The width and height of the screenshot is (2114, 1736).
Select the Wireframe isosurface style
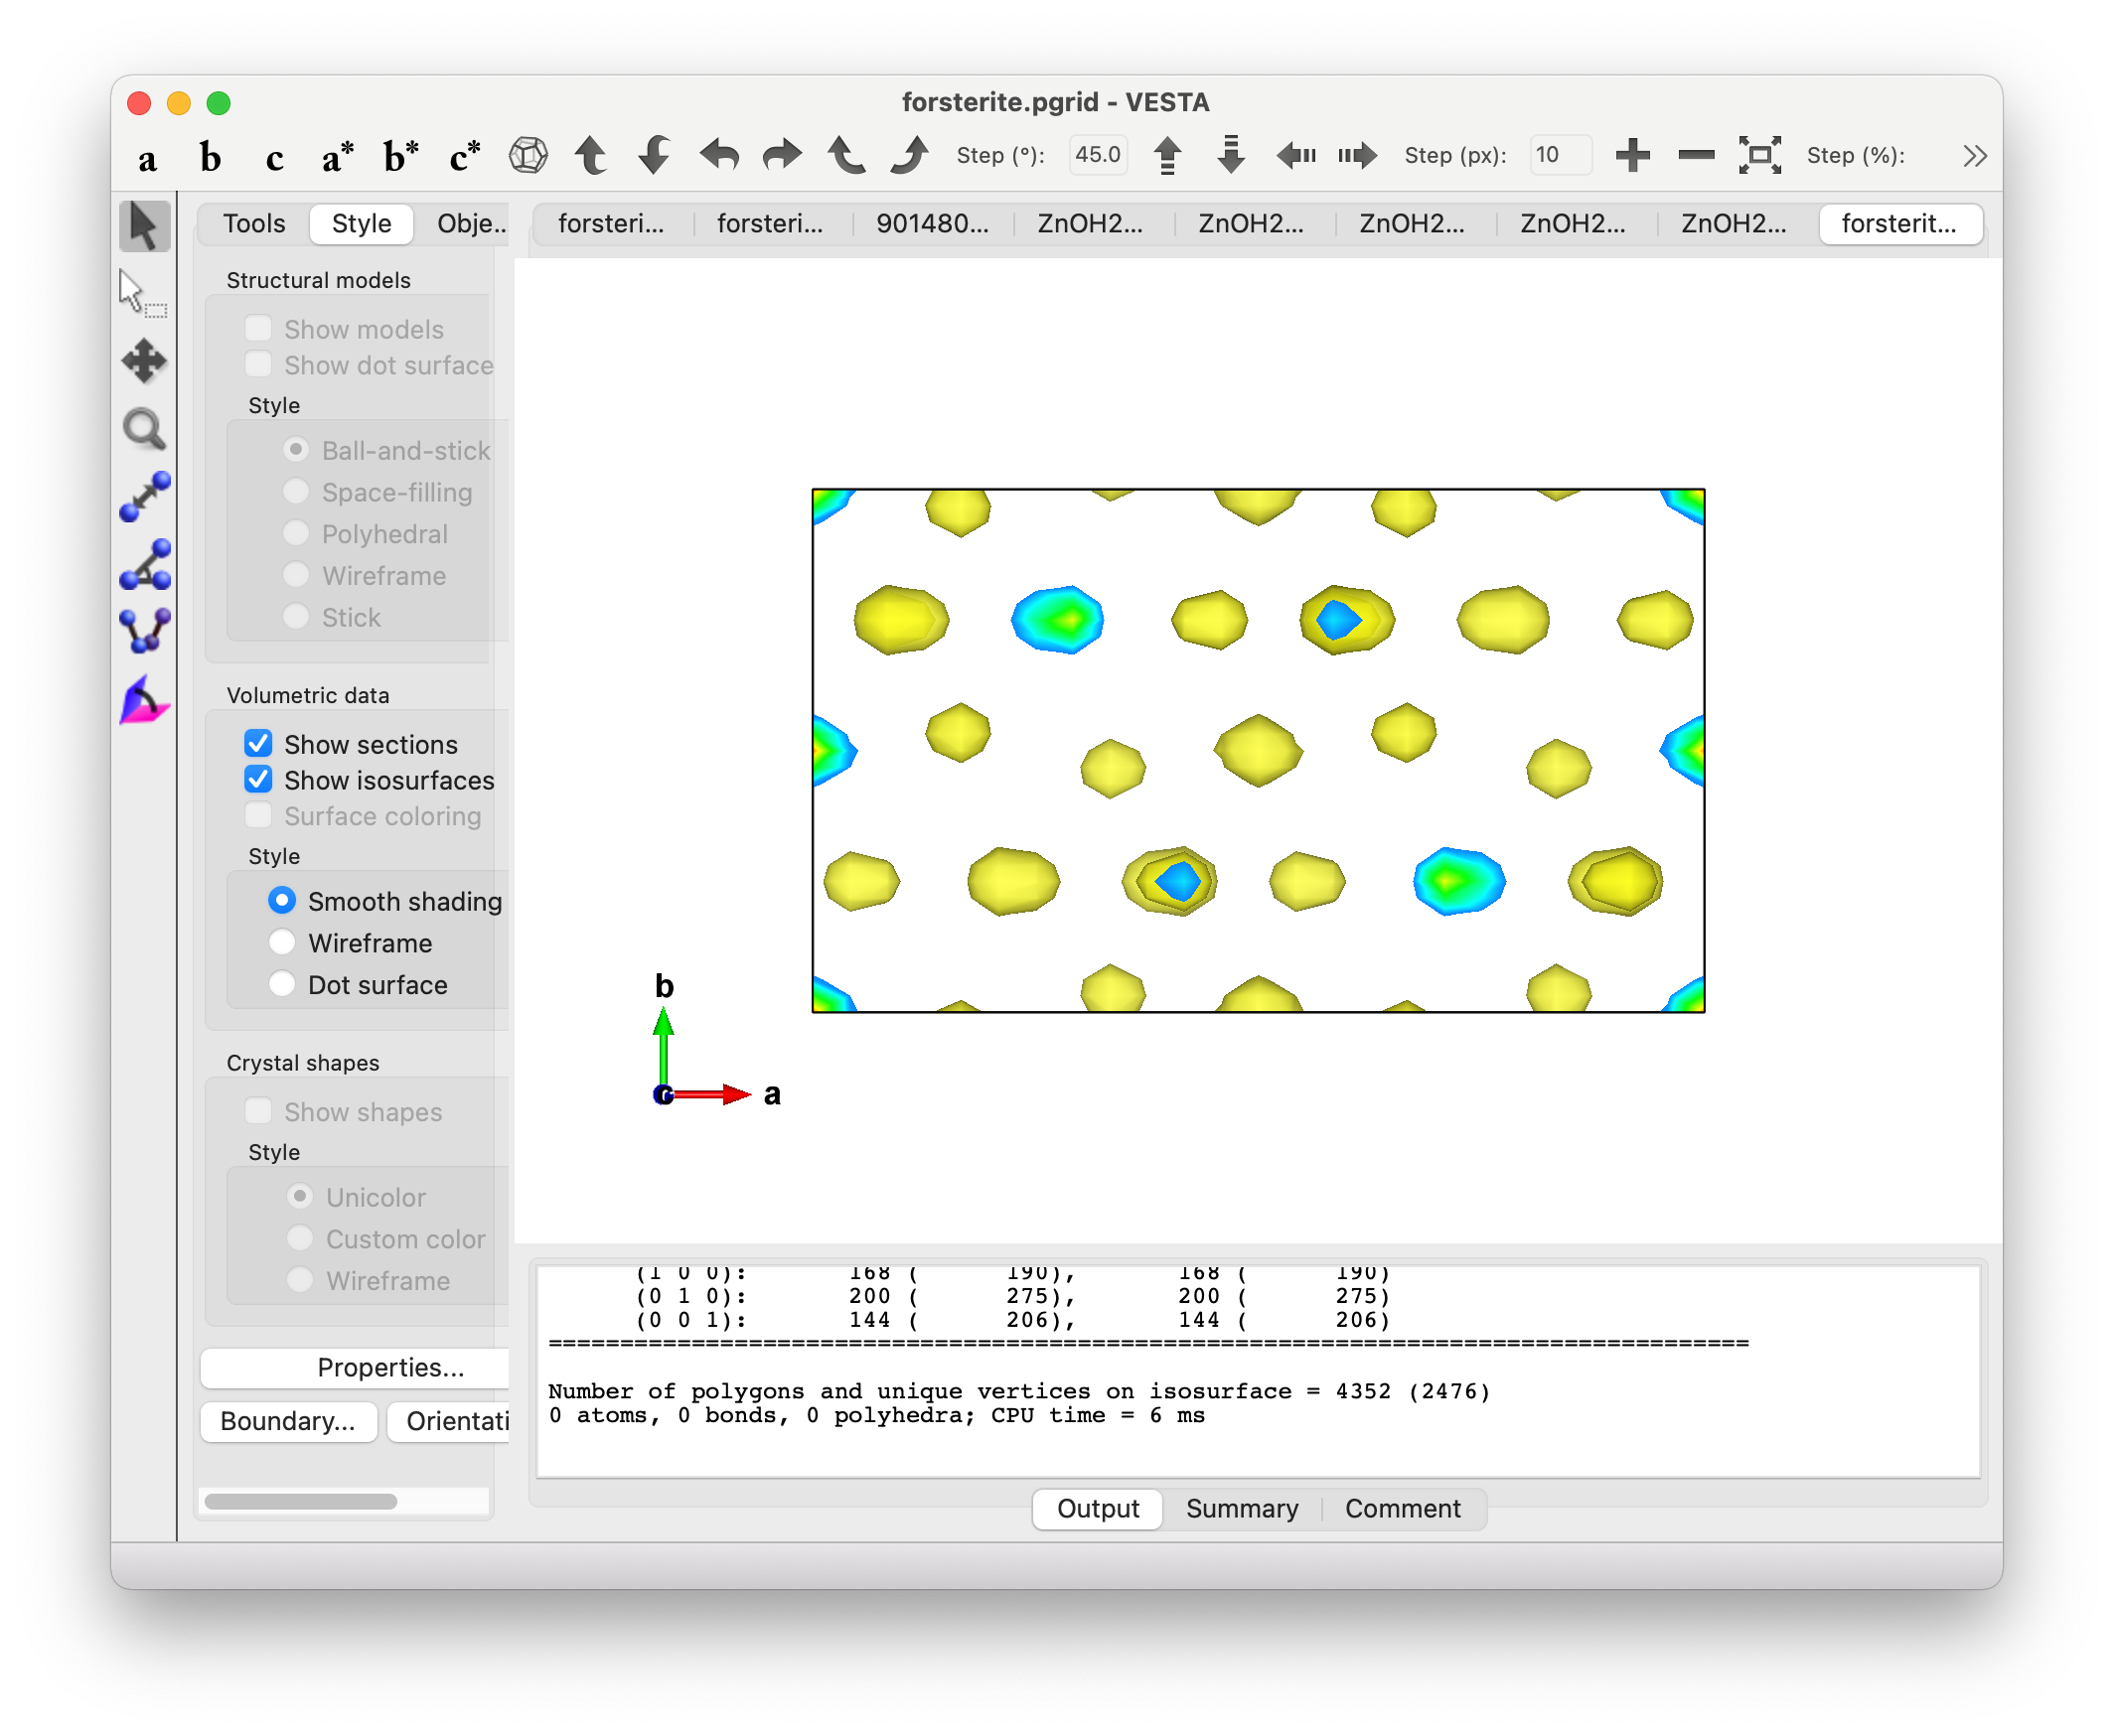(x=282, y=943)
